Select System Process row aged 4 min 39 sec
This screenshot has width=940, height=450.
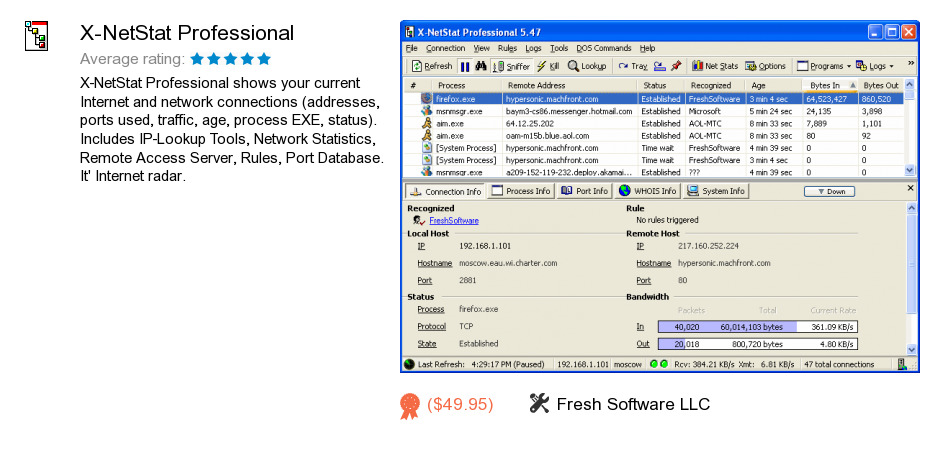tap(653, 148)
